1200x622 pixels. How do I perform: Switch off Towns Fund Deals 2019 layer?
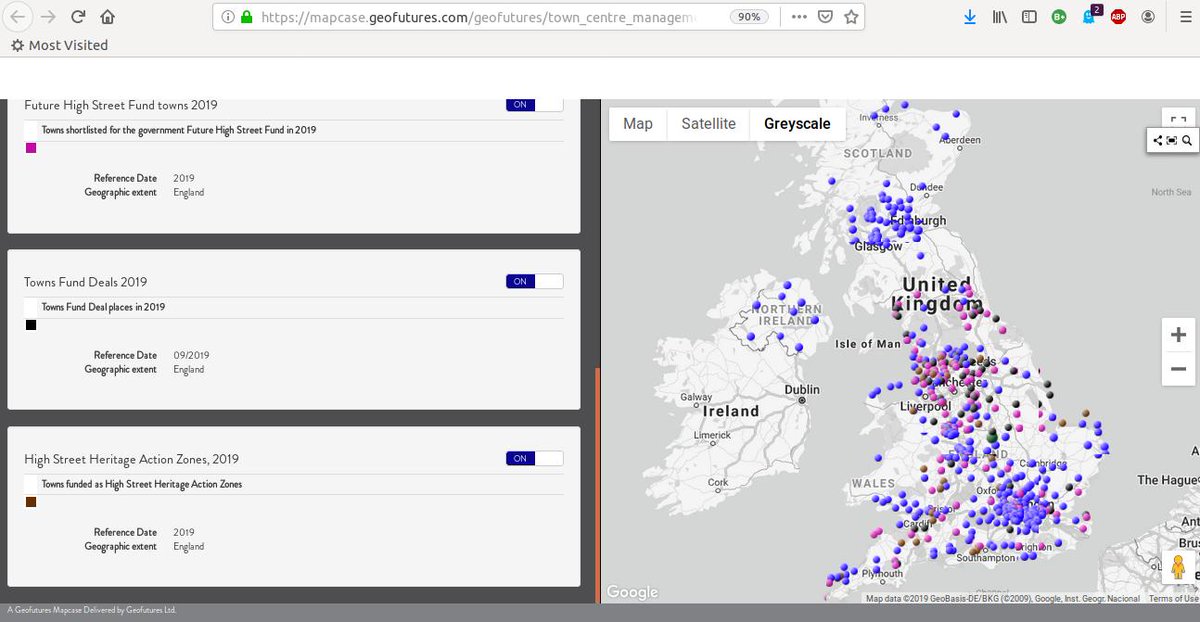point(535,282)
